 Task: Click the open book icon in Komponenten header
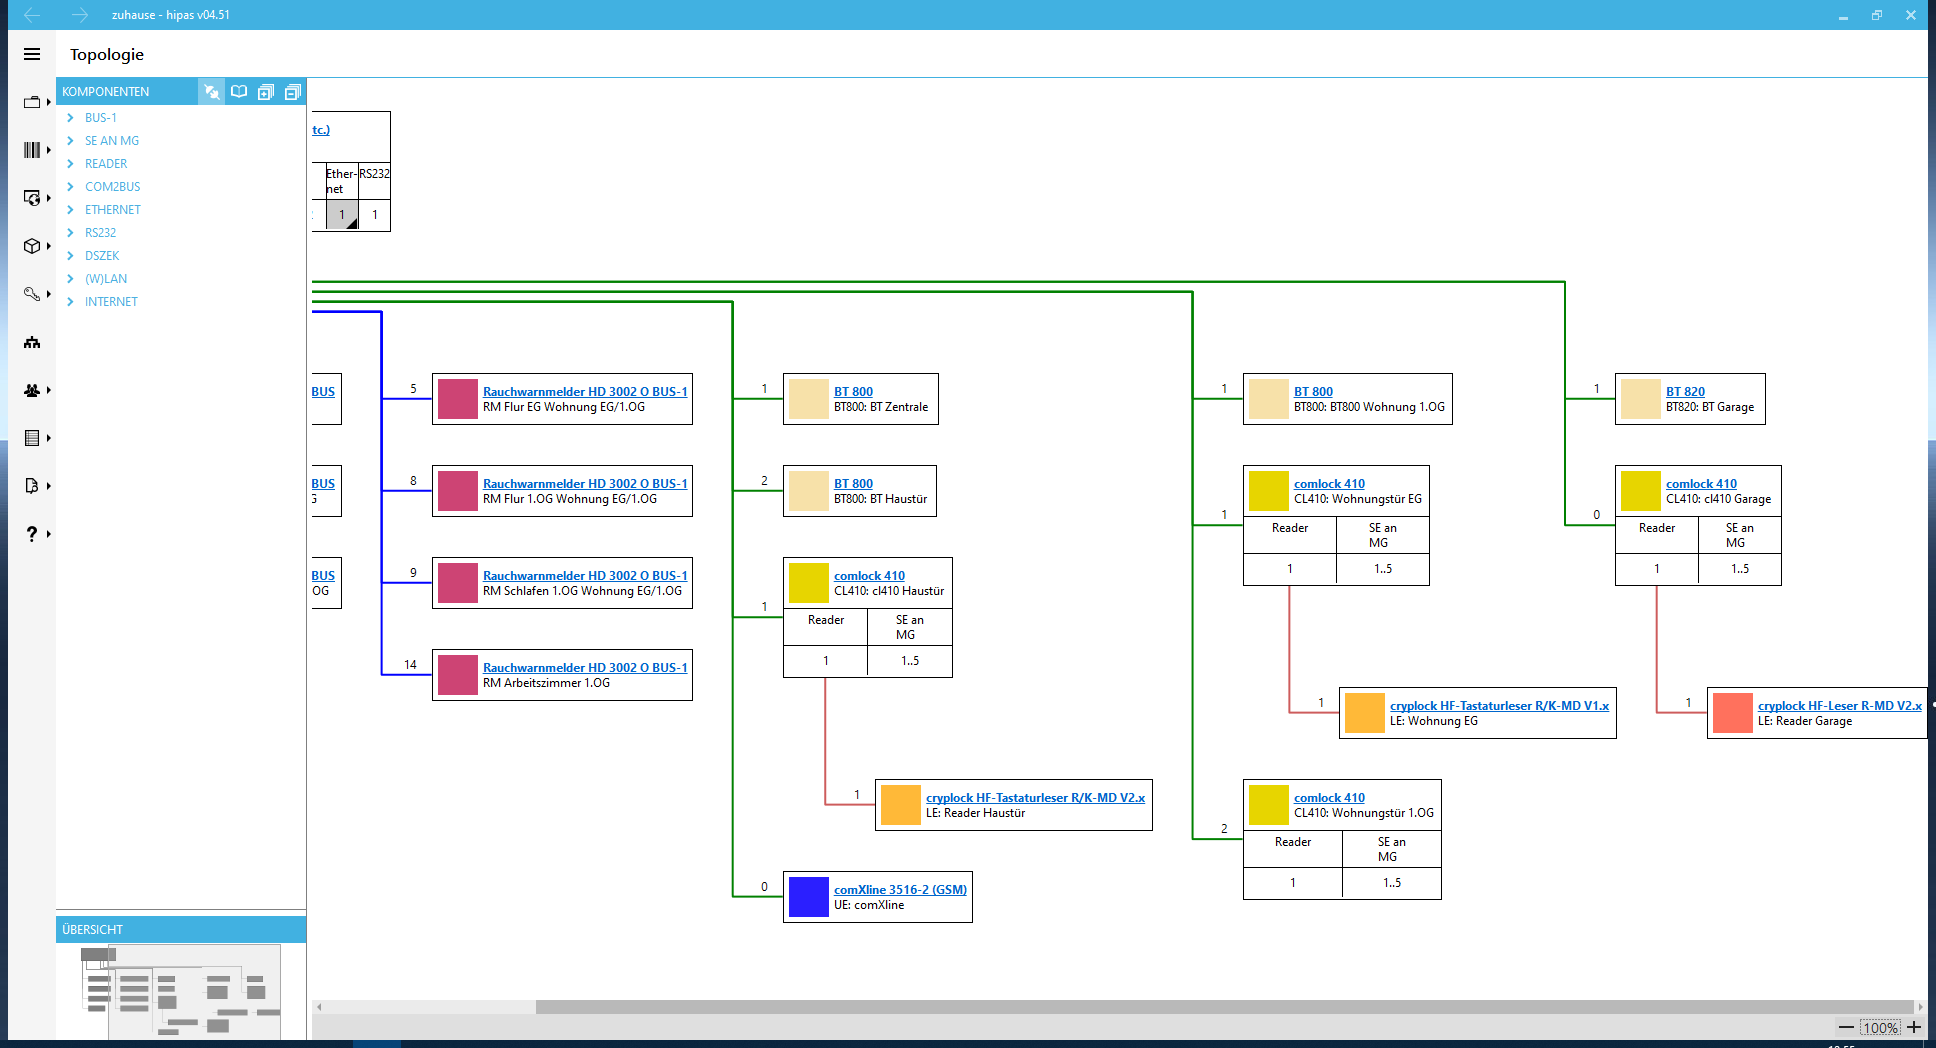pos(239,92)
